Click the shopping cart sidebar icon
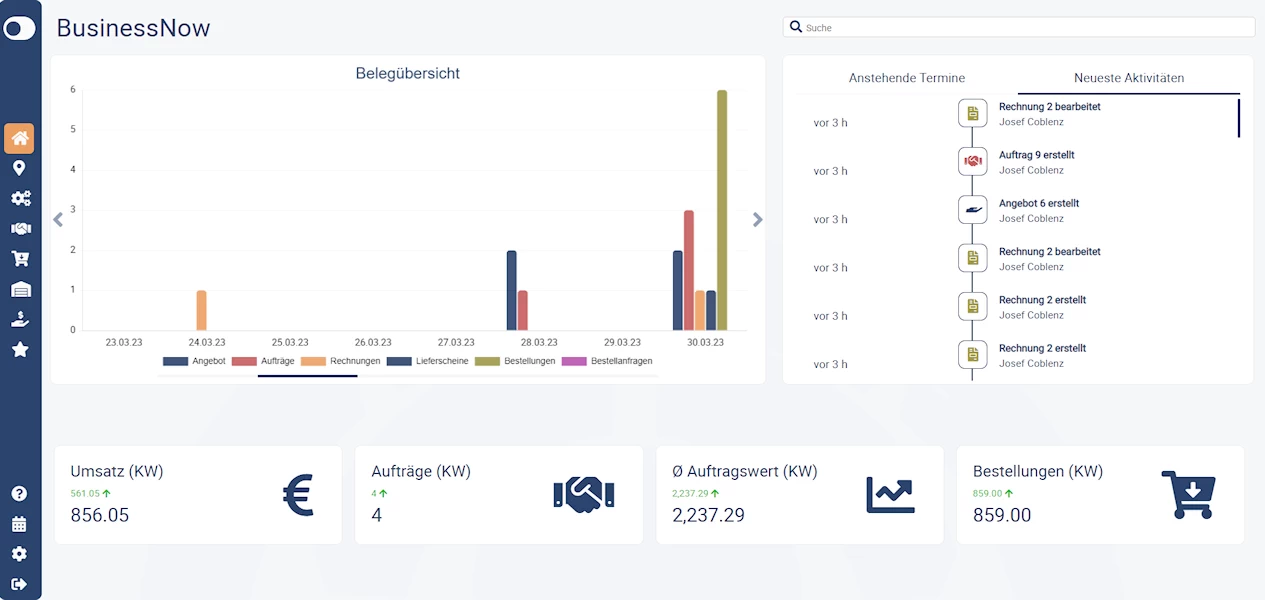Viewport: 1265px width, 600px height. click(19, 259)
